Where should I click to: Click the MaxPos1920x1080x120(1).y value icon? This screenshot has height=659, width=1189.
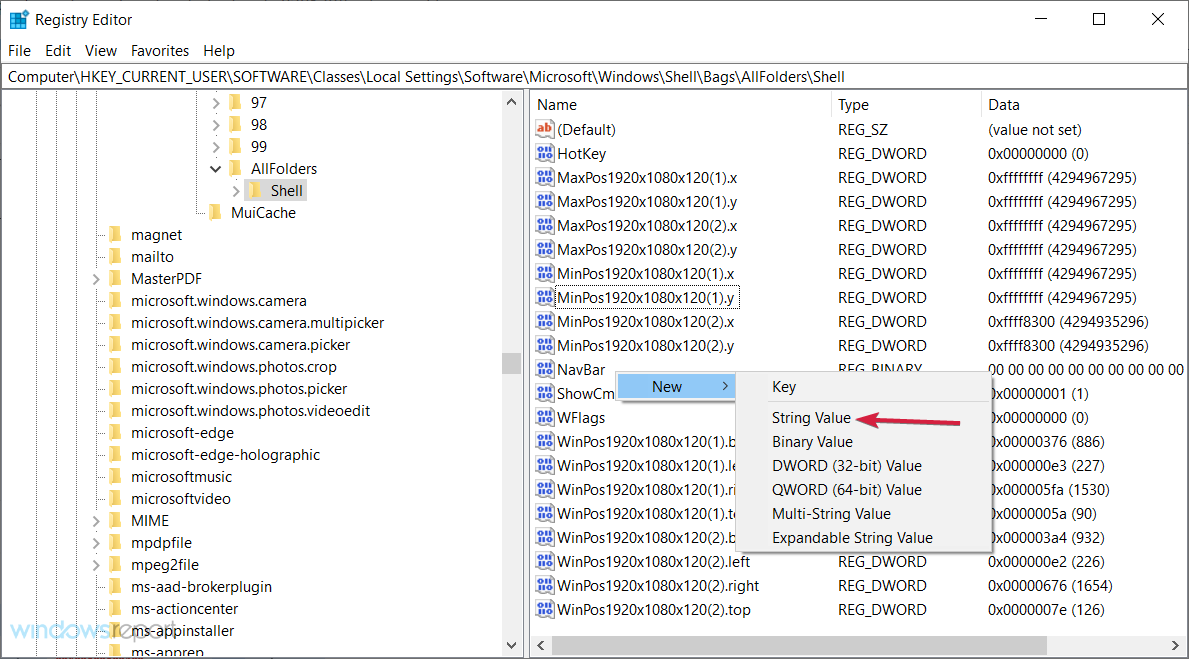[544, 202]
